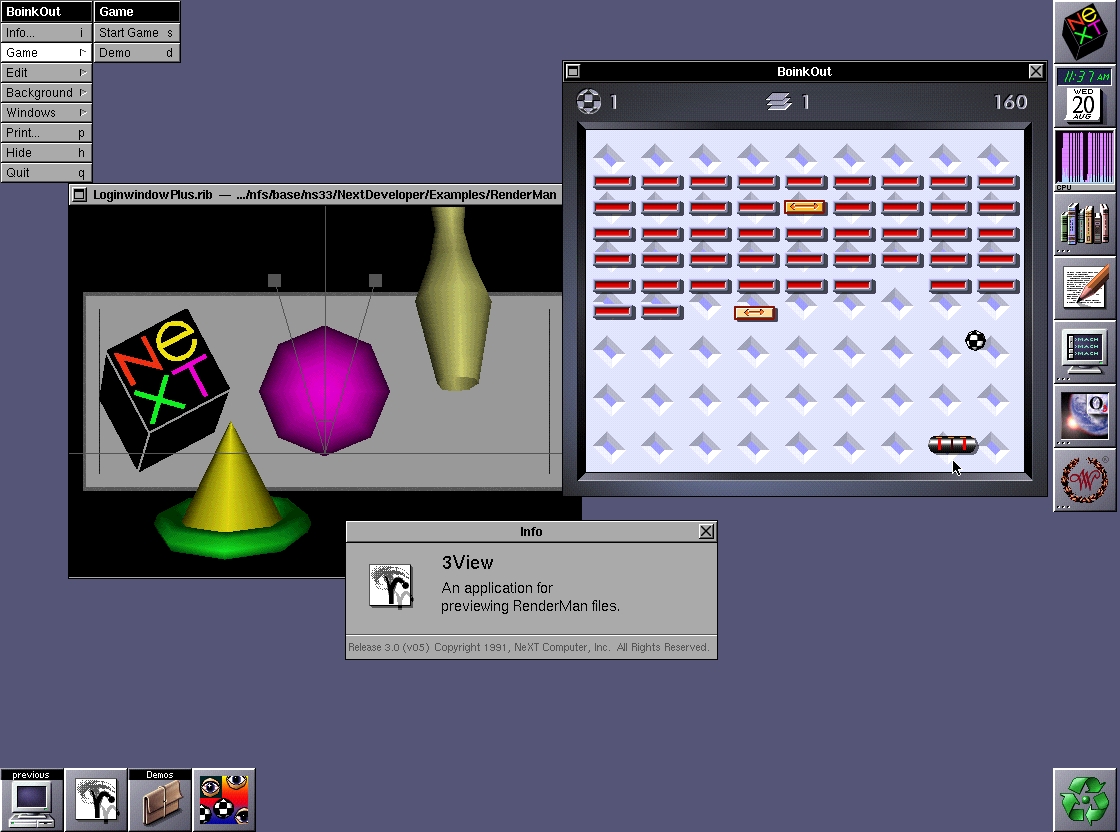Choose Print... from the BoinkOut menu
The height and width of the screenshot is (832, 1120).
[46, 133]
